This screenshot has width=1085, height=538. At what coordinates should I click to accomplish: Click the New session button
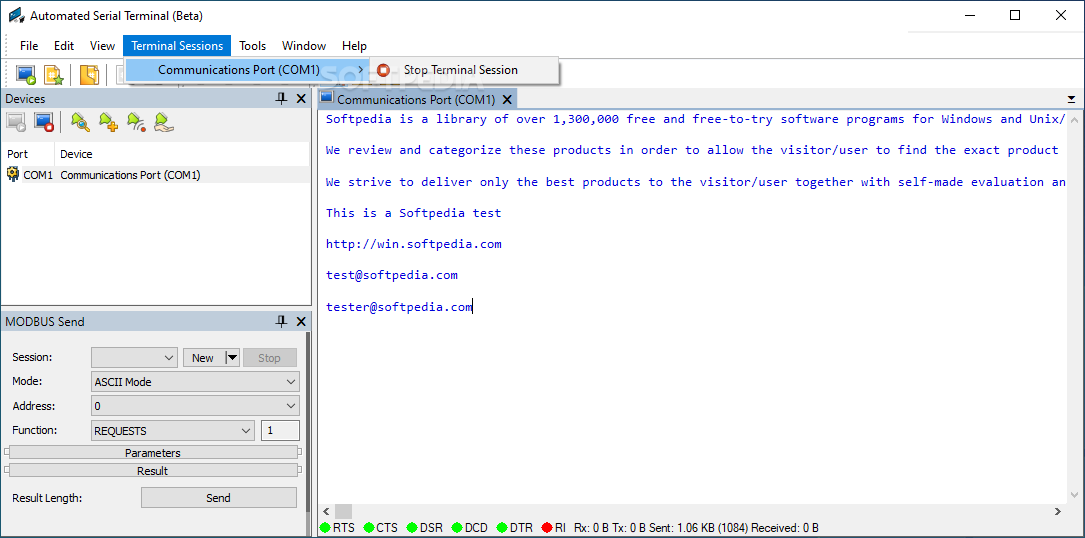(x=204, y=358)
